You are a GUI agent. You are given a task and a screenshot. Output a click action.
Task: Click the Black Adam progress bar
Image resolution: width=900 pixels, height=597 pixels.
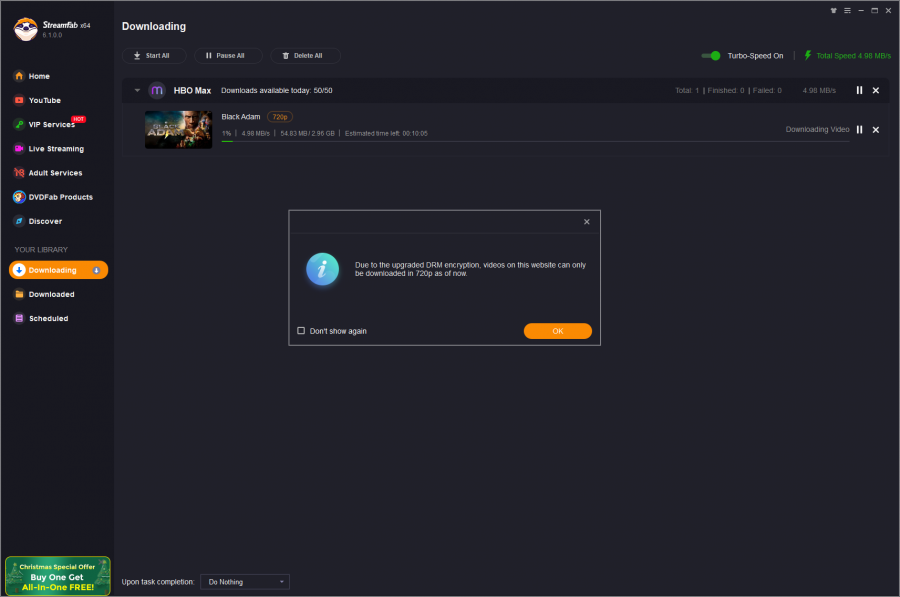[535, 141]
